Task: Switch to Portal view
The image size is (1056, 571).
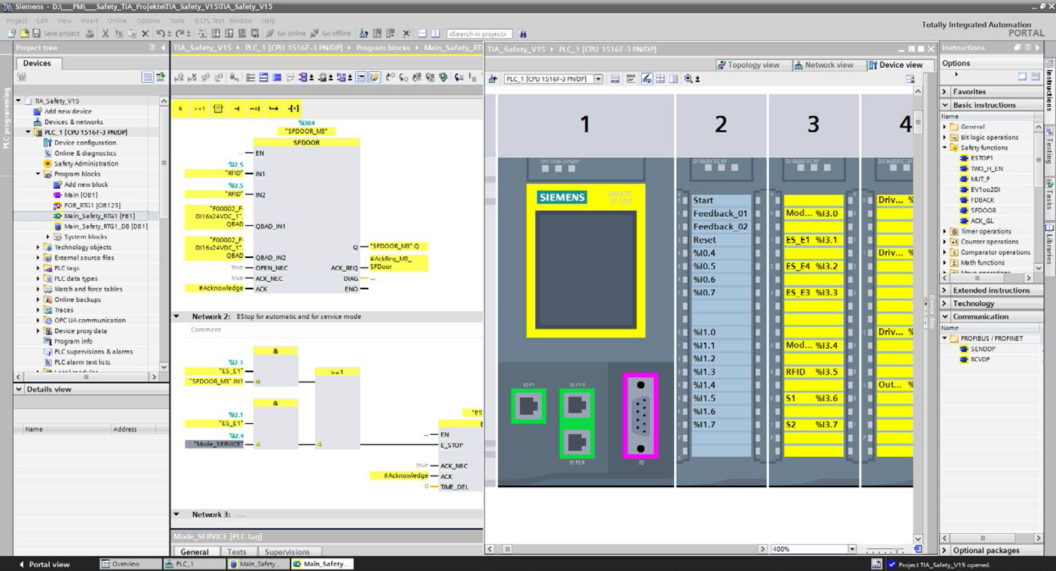Action: click(x=44, y=564)
